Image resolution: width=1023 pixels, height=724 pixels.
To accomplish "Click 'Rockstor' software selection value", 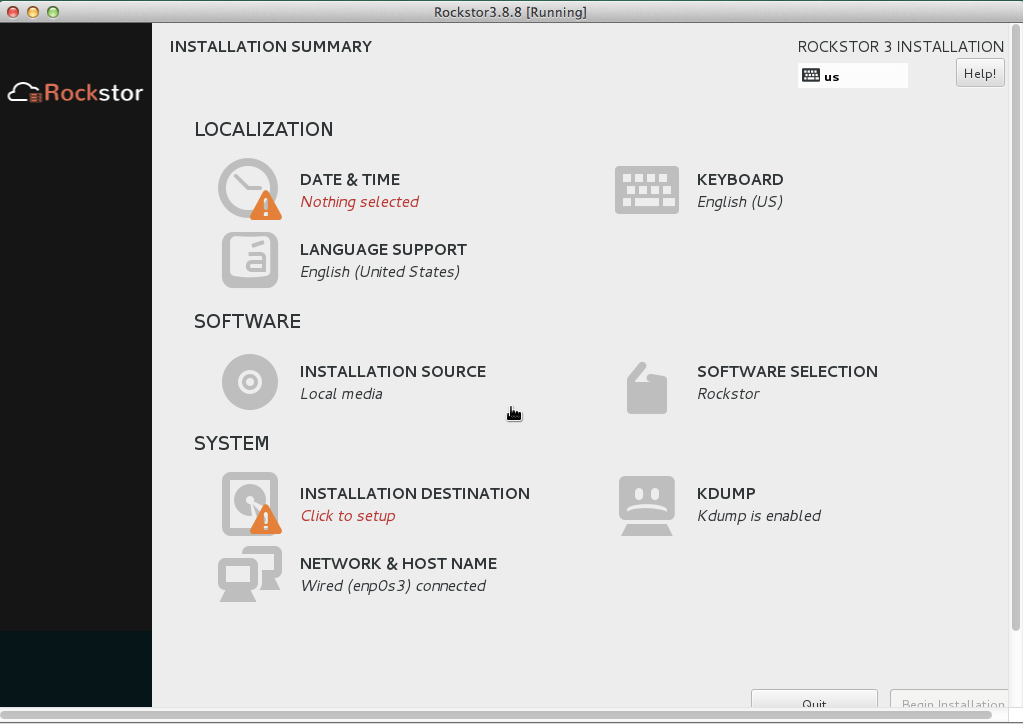I will pyautogui.click(x=728, y=393).
